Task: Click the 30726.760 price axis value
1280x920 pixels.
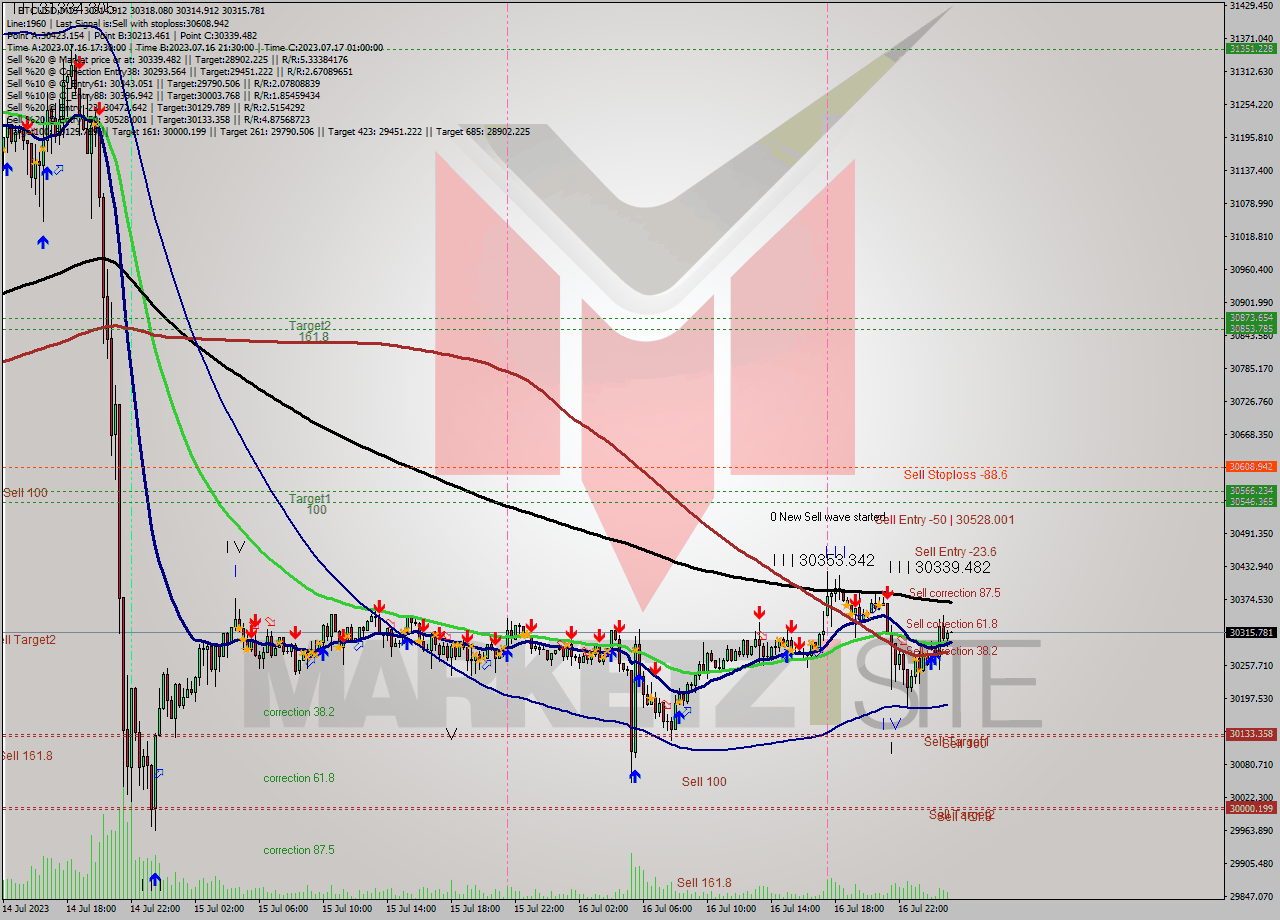Action: click(1250, 401)
